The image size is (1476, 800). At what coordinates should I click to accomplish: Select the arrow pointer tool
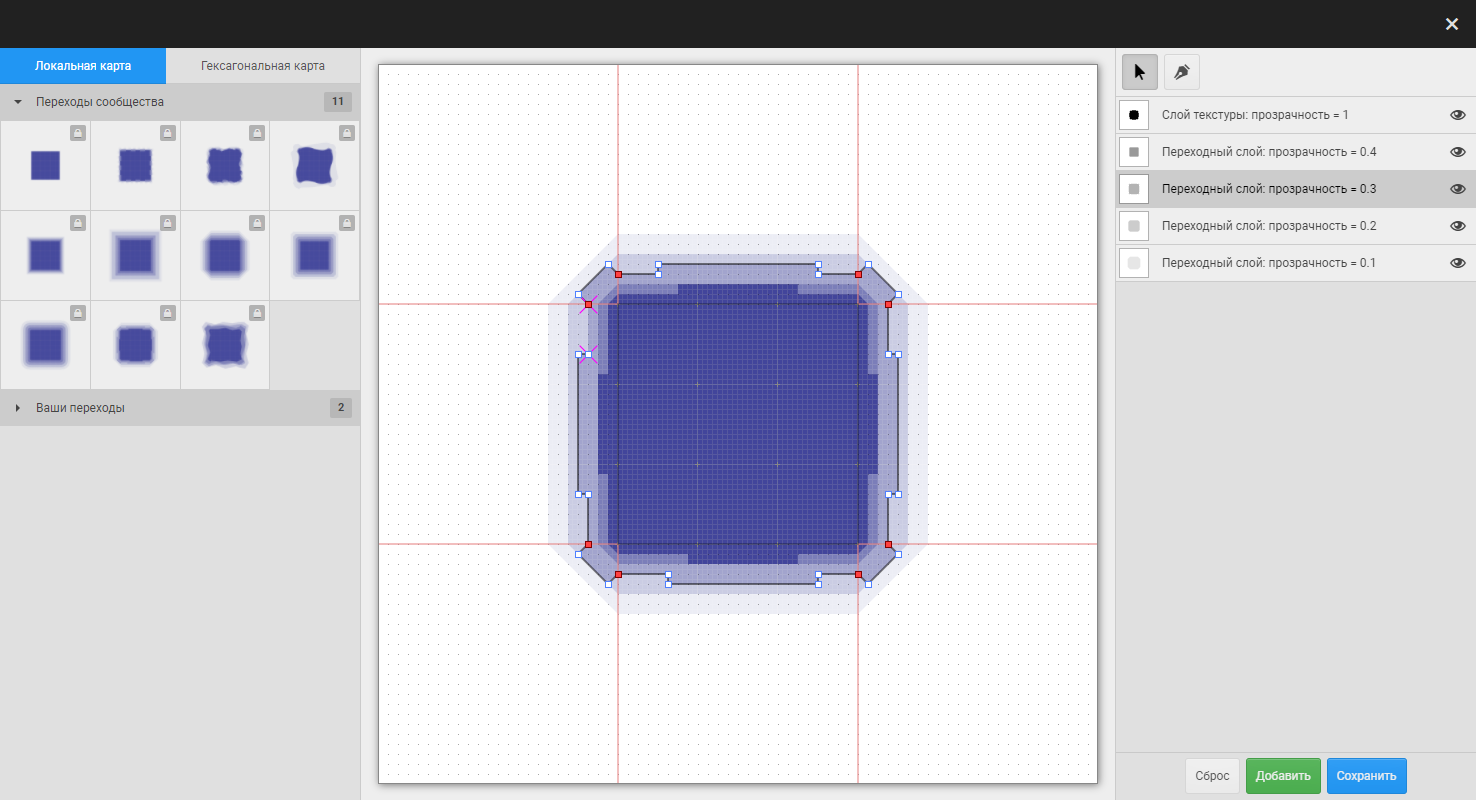[1140, 72]
